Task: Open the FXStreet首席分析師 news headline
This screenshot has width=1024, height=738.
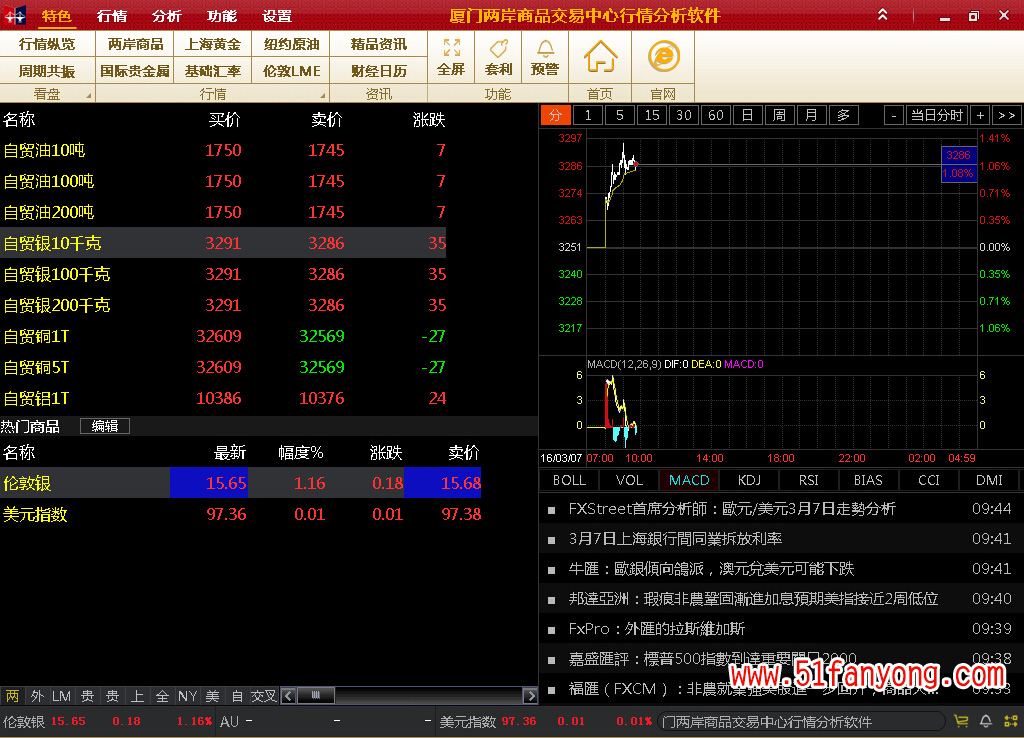Action: click(732, 509)
